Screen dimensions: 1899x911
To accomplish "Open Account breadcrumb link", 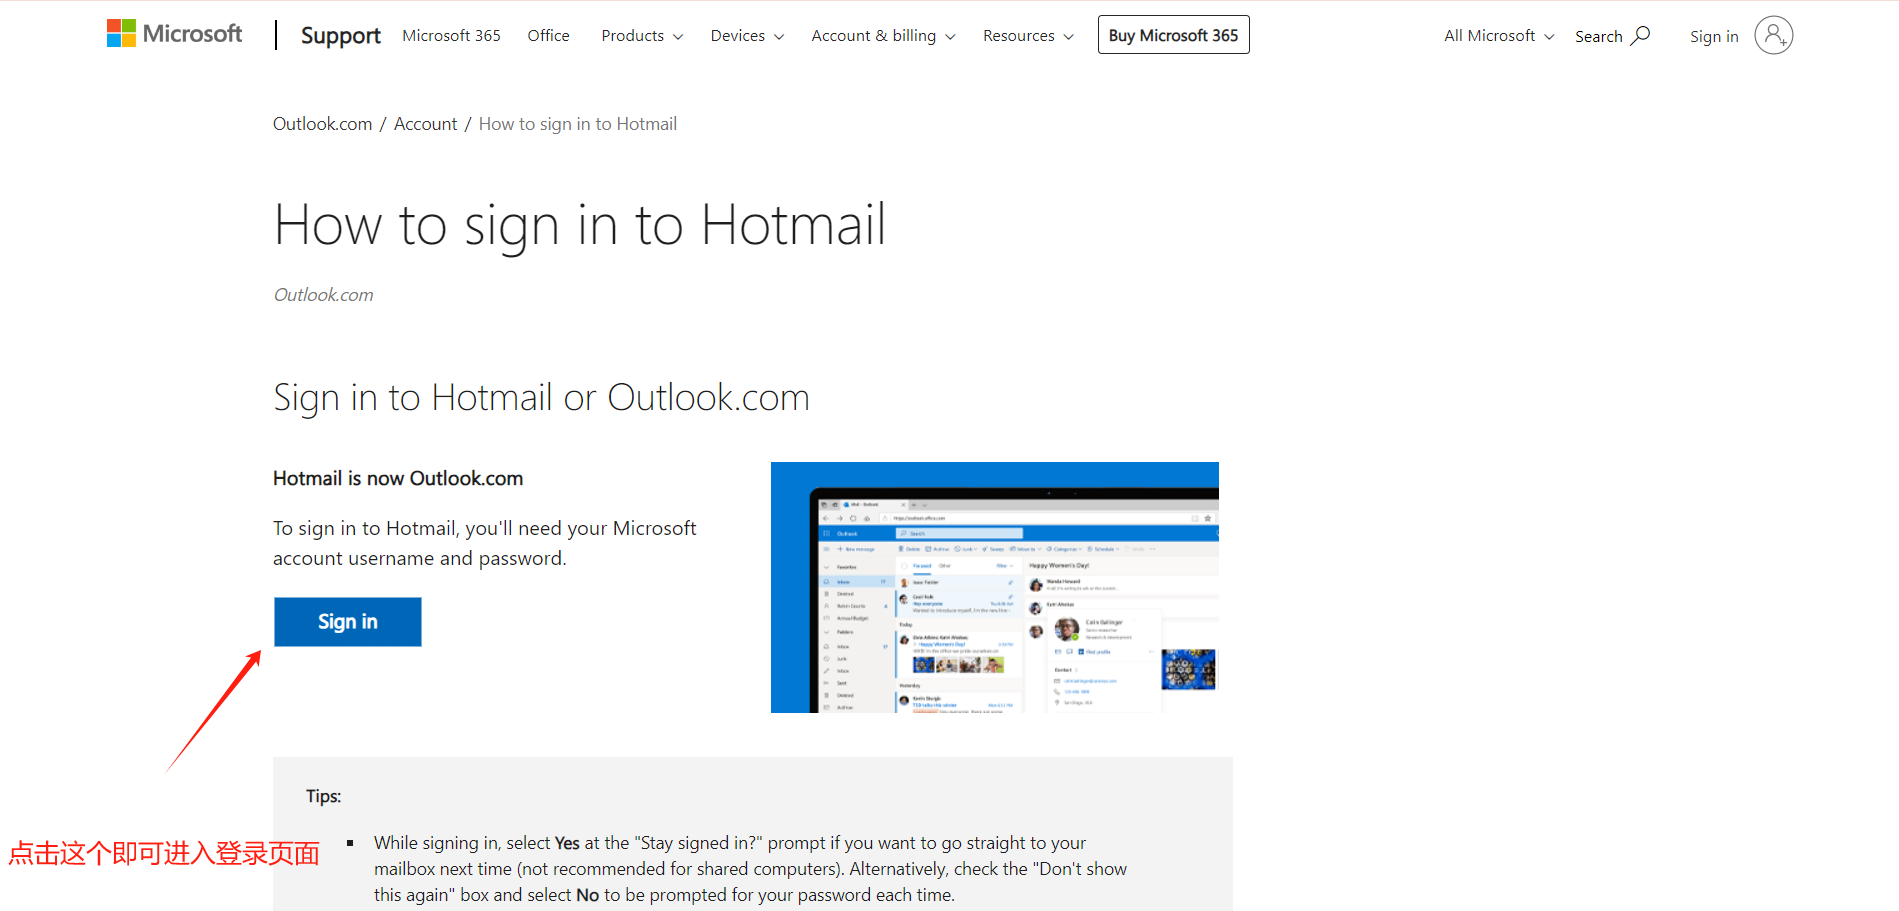I will pyautogui.click(x=425, y=124).
